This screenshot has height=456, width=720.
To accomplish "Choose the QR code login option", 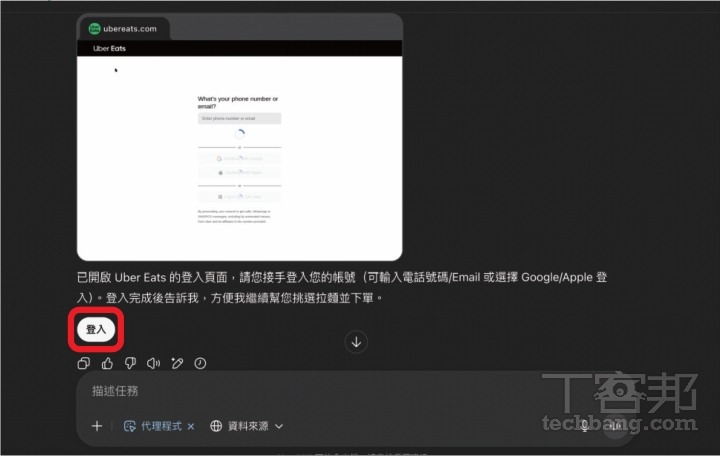I will (x=239, y=197).
